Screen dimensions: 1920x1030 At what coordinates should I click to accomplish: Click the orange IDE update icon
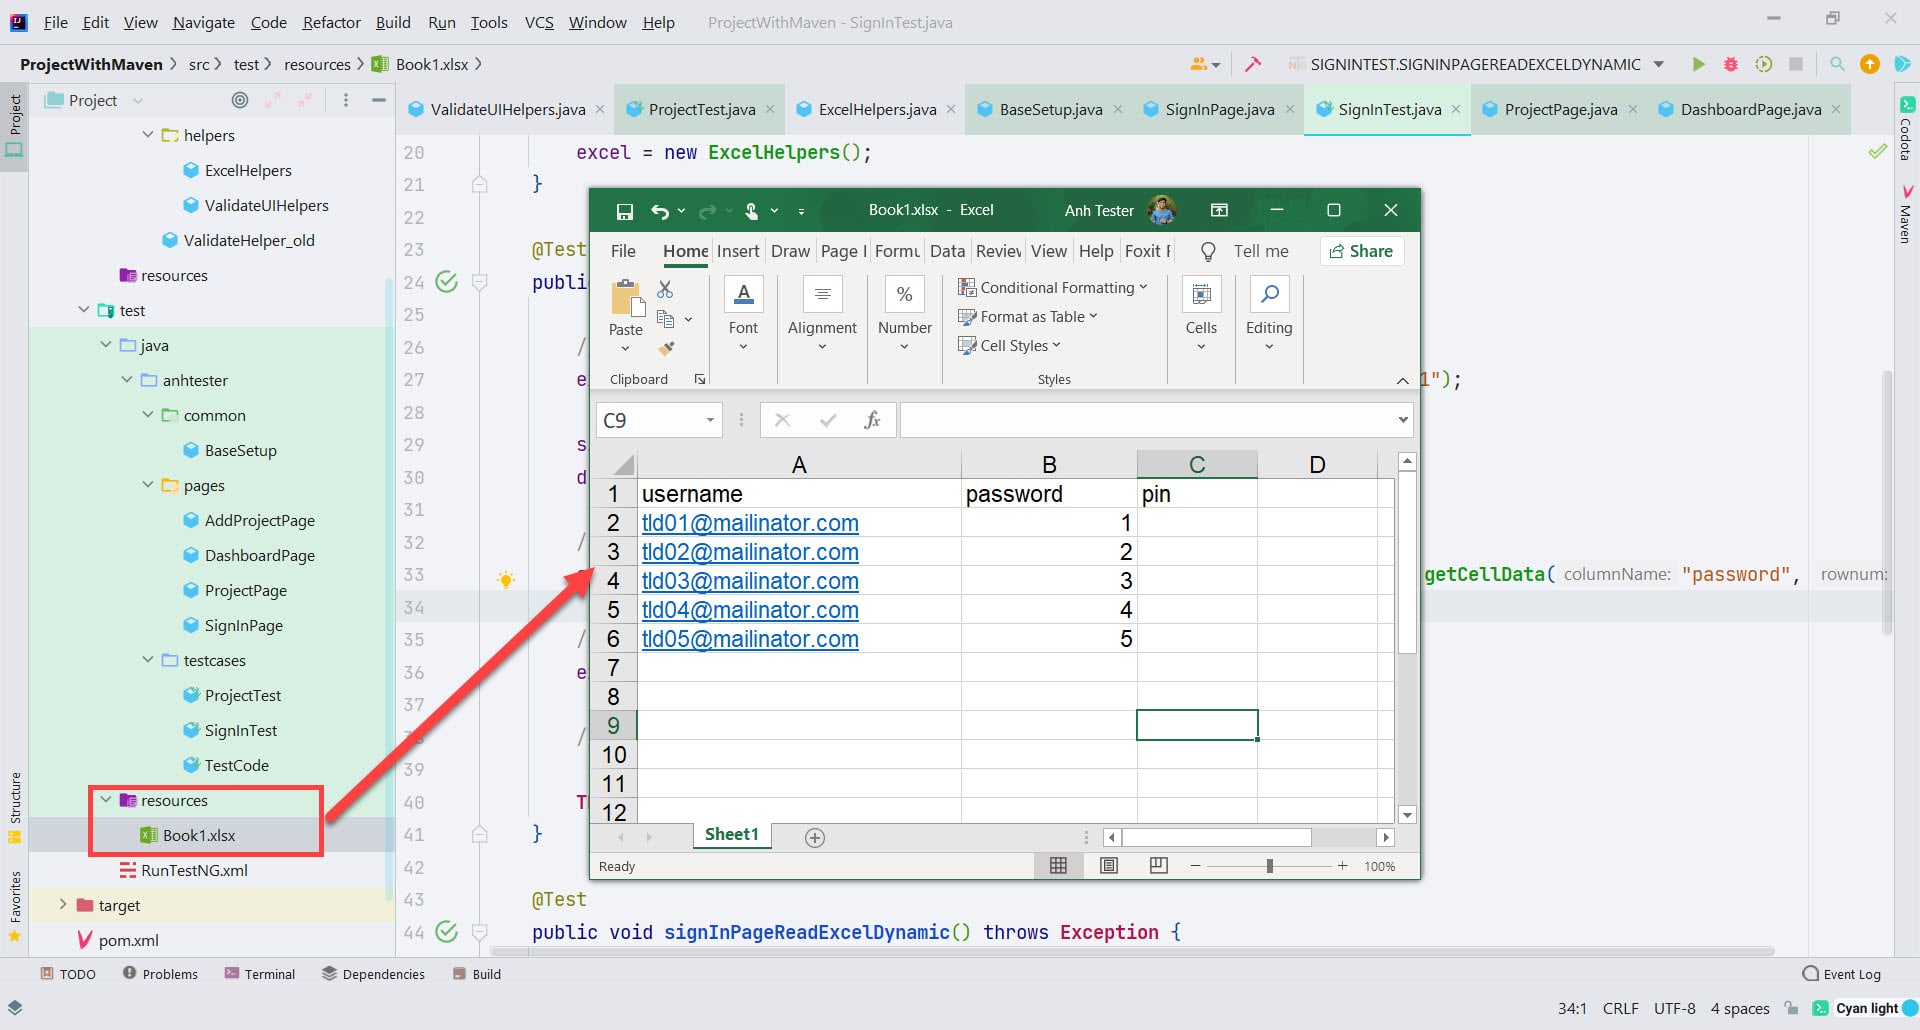coord(1869,64)
